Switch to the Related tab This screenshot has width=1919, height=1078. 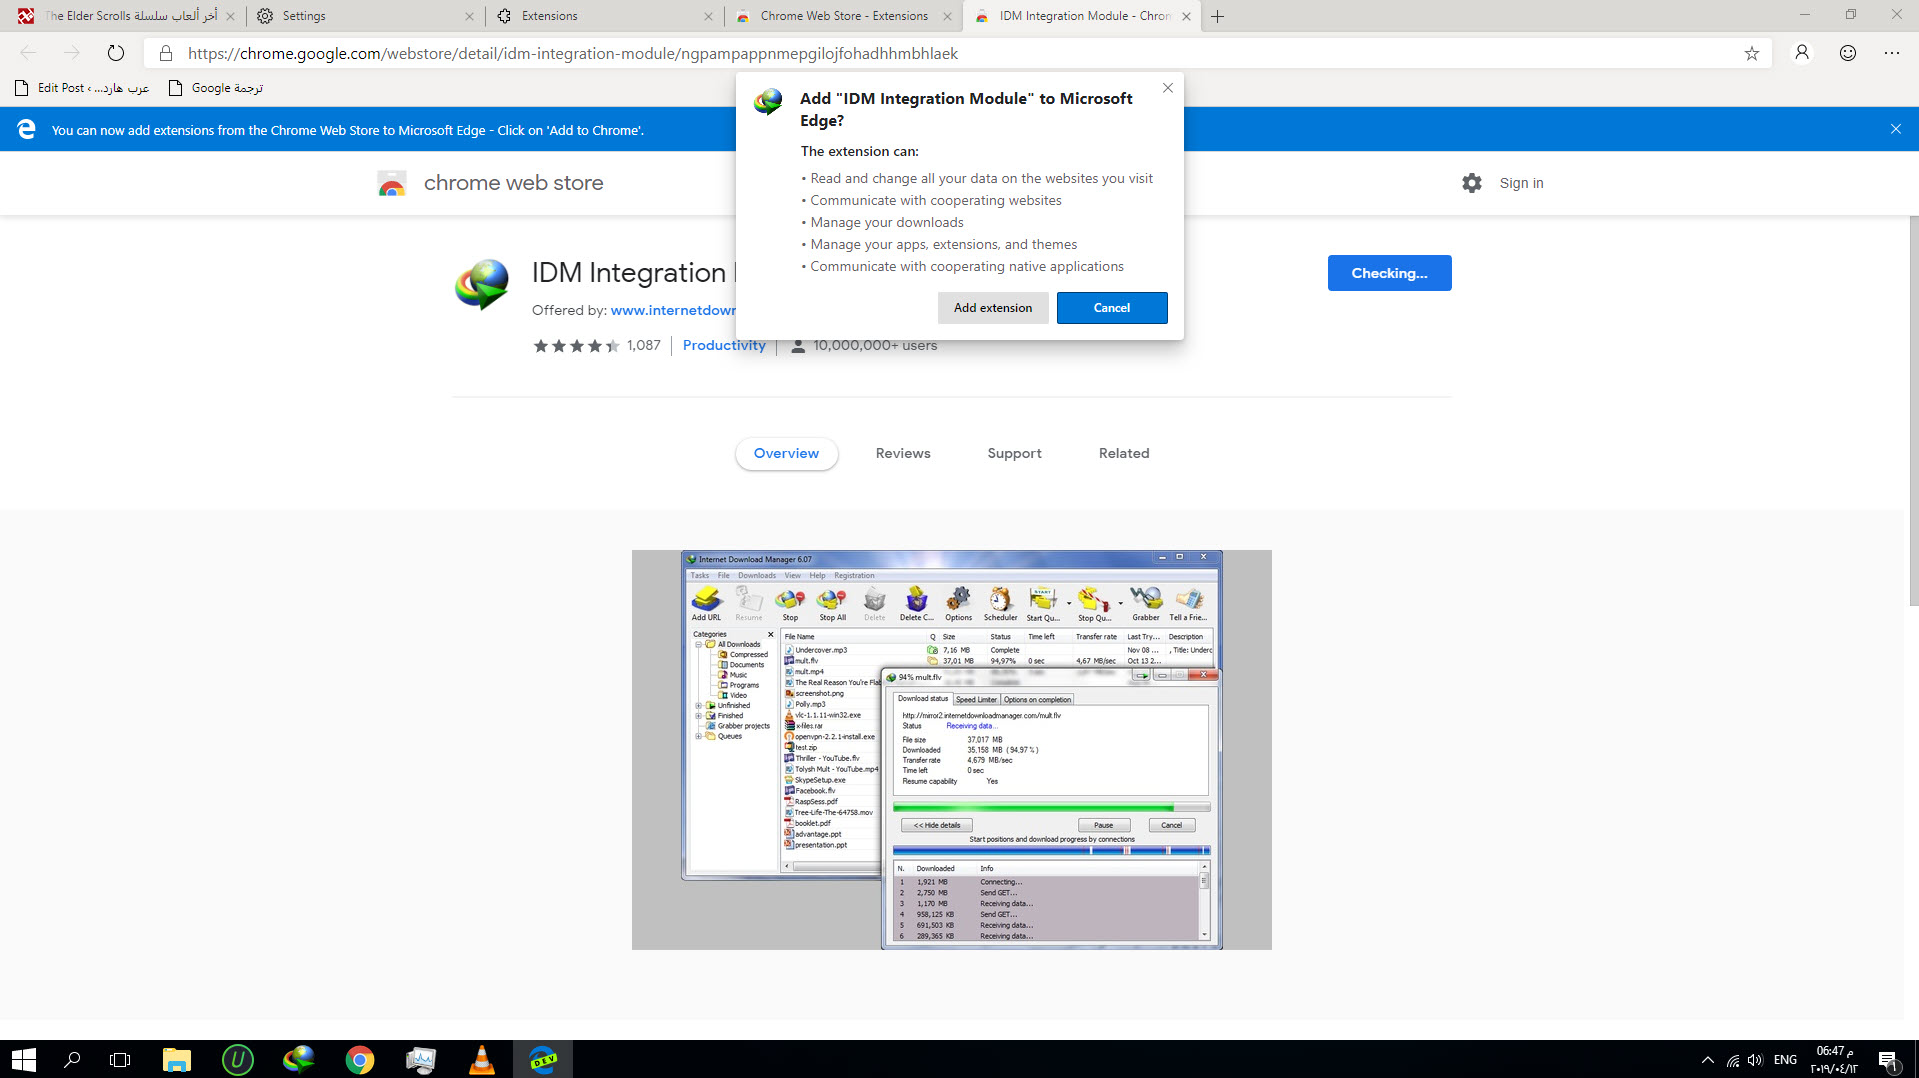point(1124,453)
